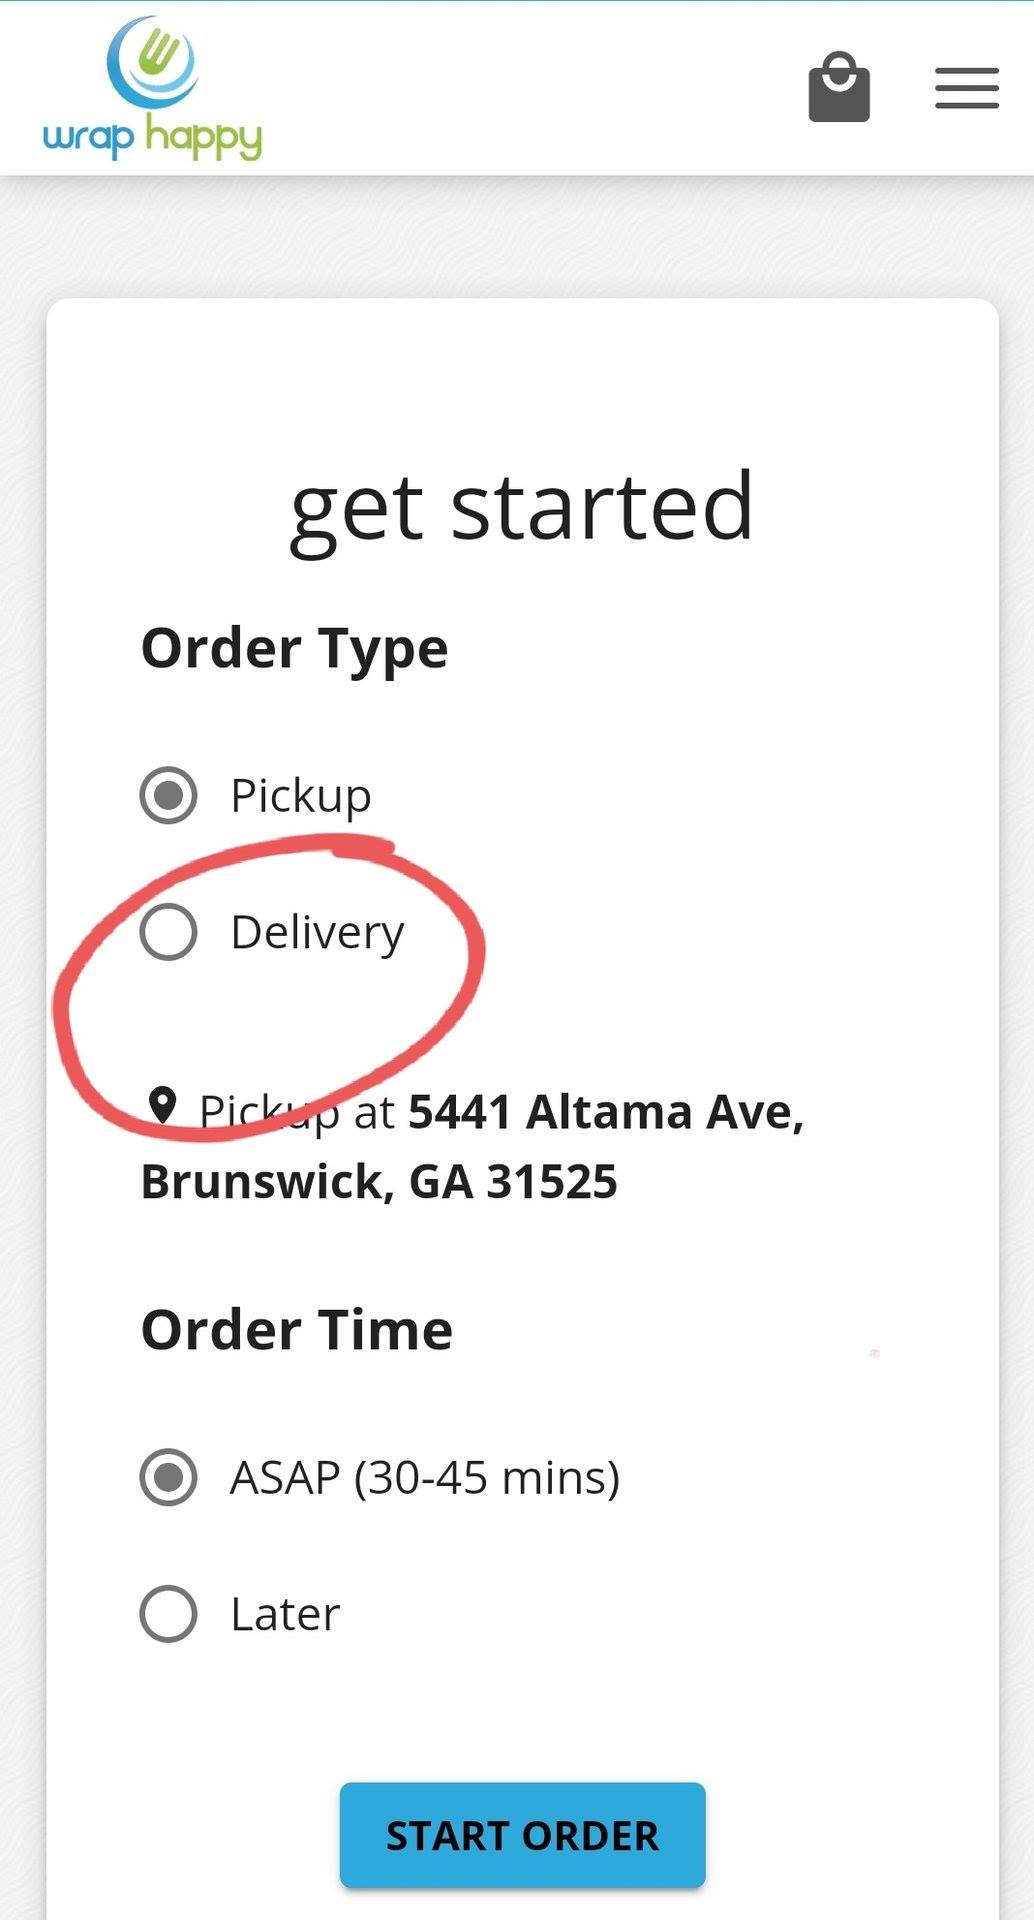The image size is (1034, 1920).
Task: Click the 'Pickup at' text beside pin
Action: point(297,1112)
